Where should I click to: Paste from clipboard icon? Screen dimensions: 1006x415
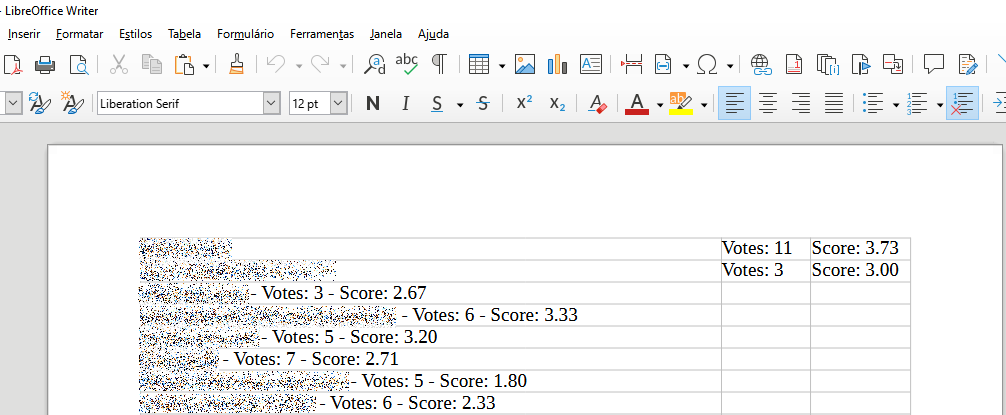pyautogui.click(x=185, y=64)
